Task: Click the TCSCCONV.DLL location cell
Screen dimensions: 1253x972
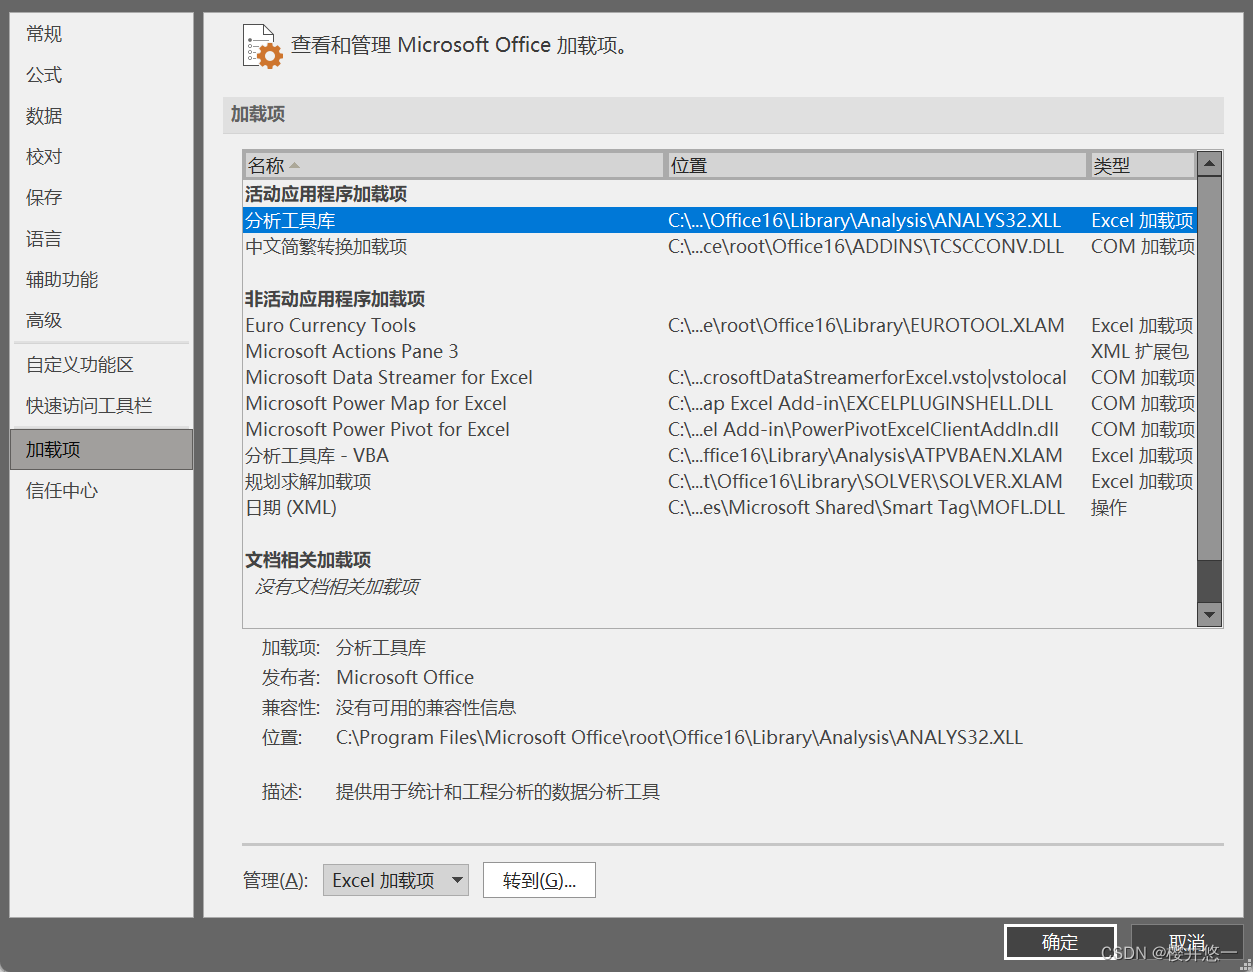Action: coord(866,246)
